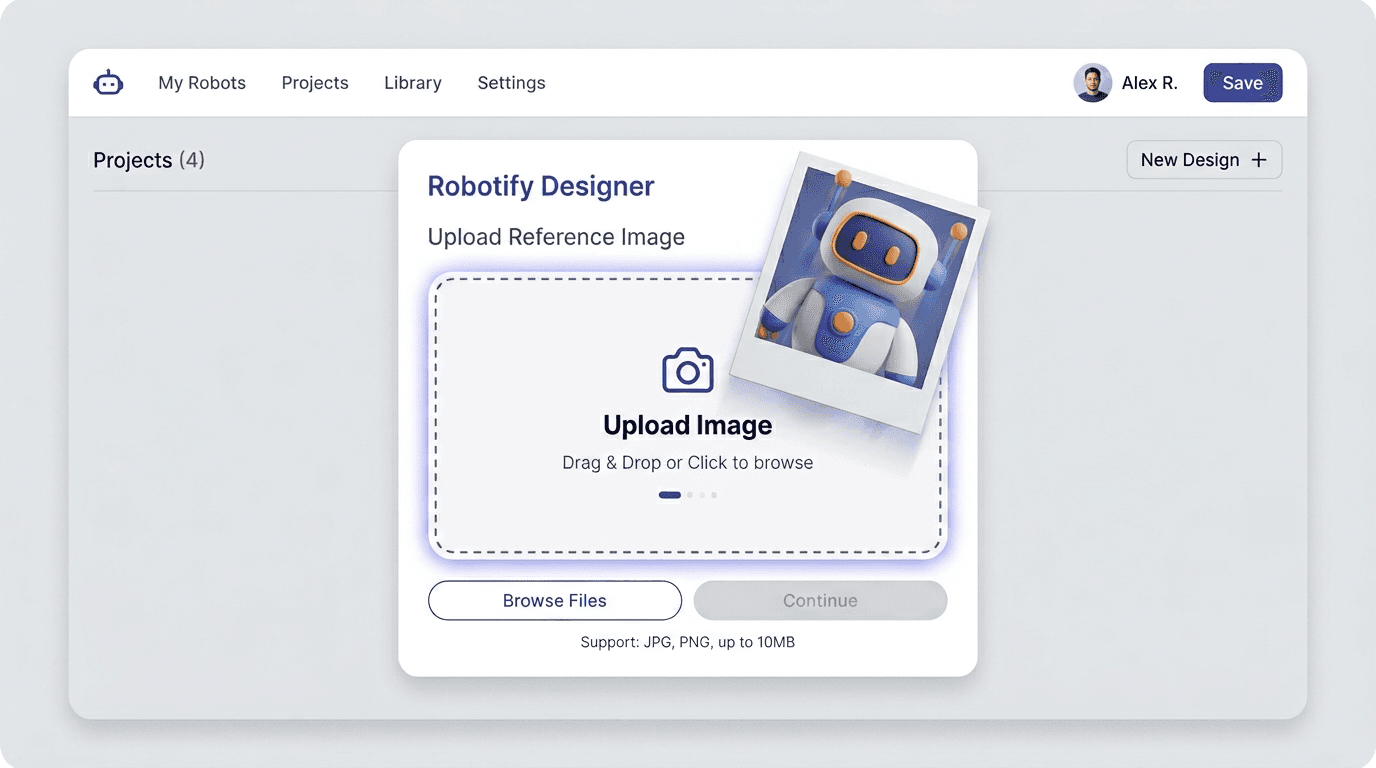Click the New Design button

pyautogui.click(x=1204, y=159)
